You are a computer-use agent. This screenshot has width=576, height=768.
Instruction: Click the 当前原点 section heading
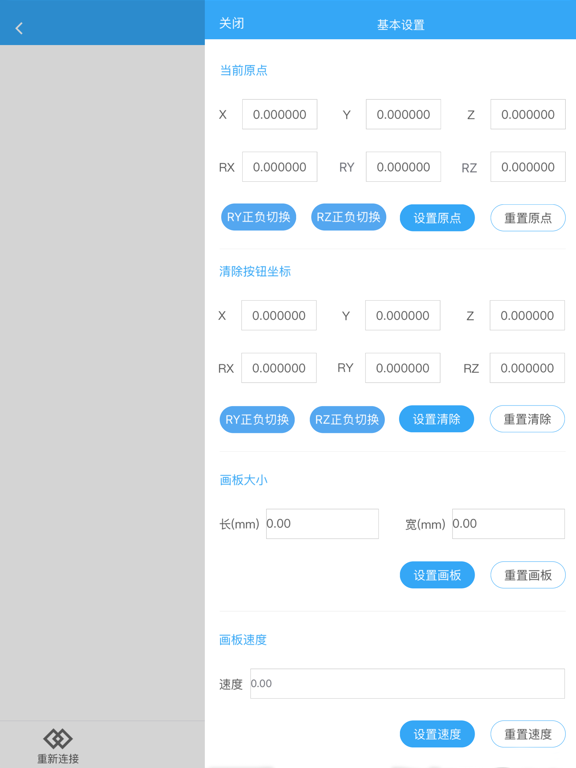[x=243, y=71]
